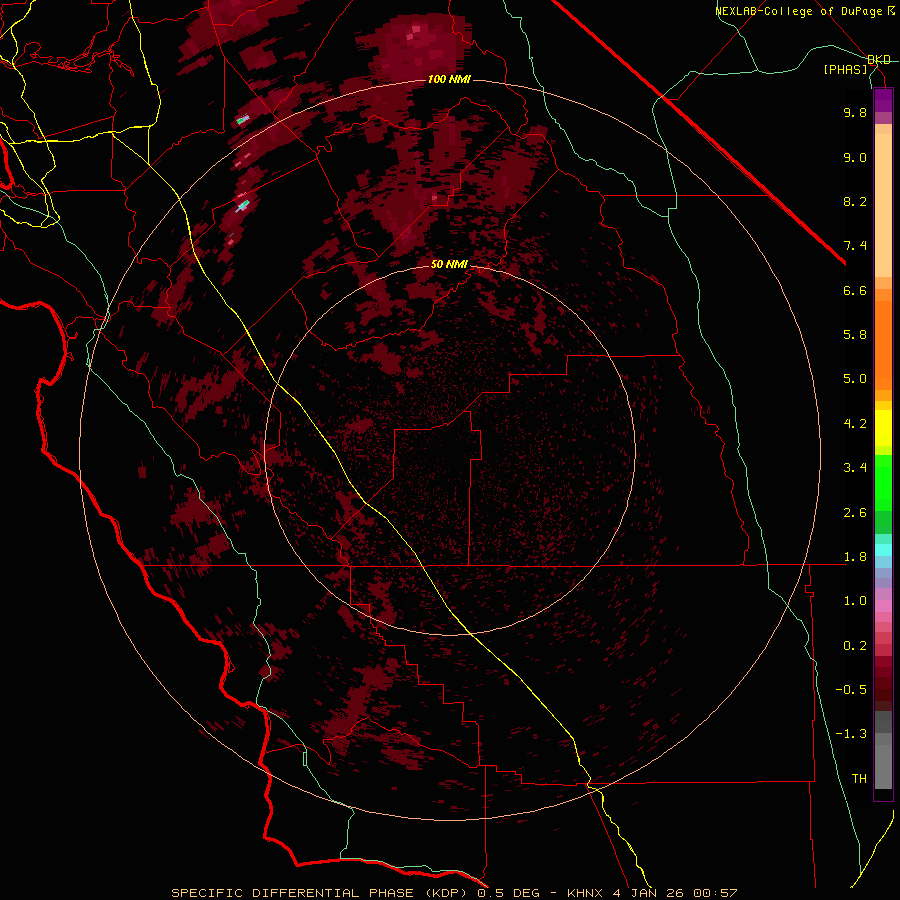Click the 6.6 value on color scale

(855, 290)
